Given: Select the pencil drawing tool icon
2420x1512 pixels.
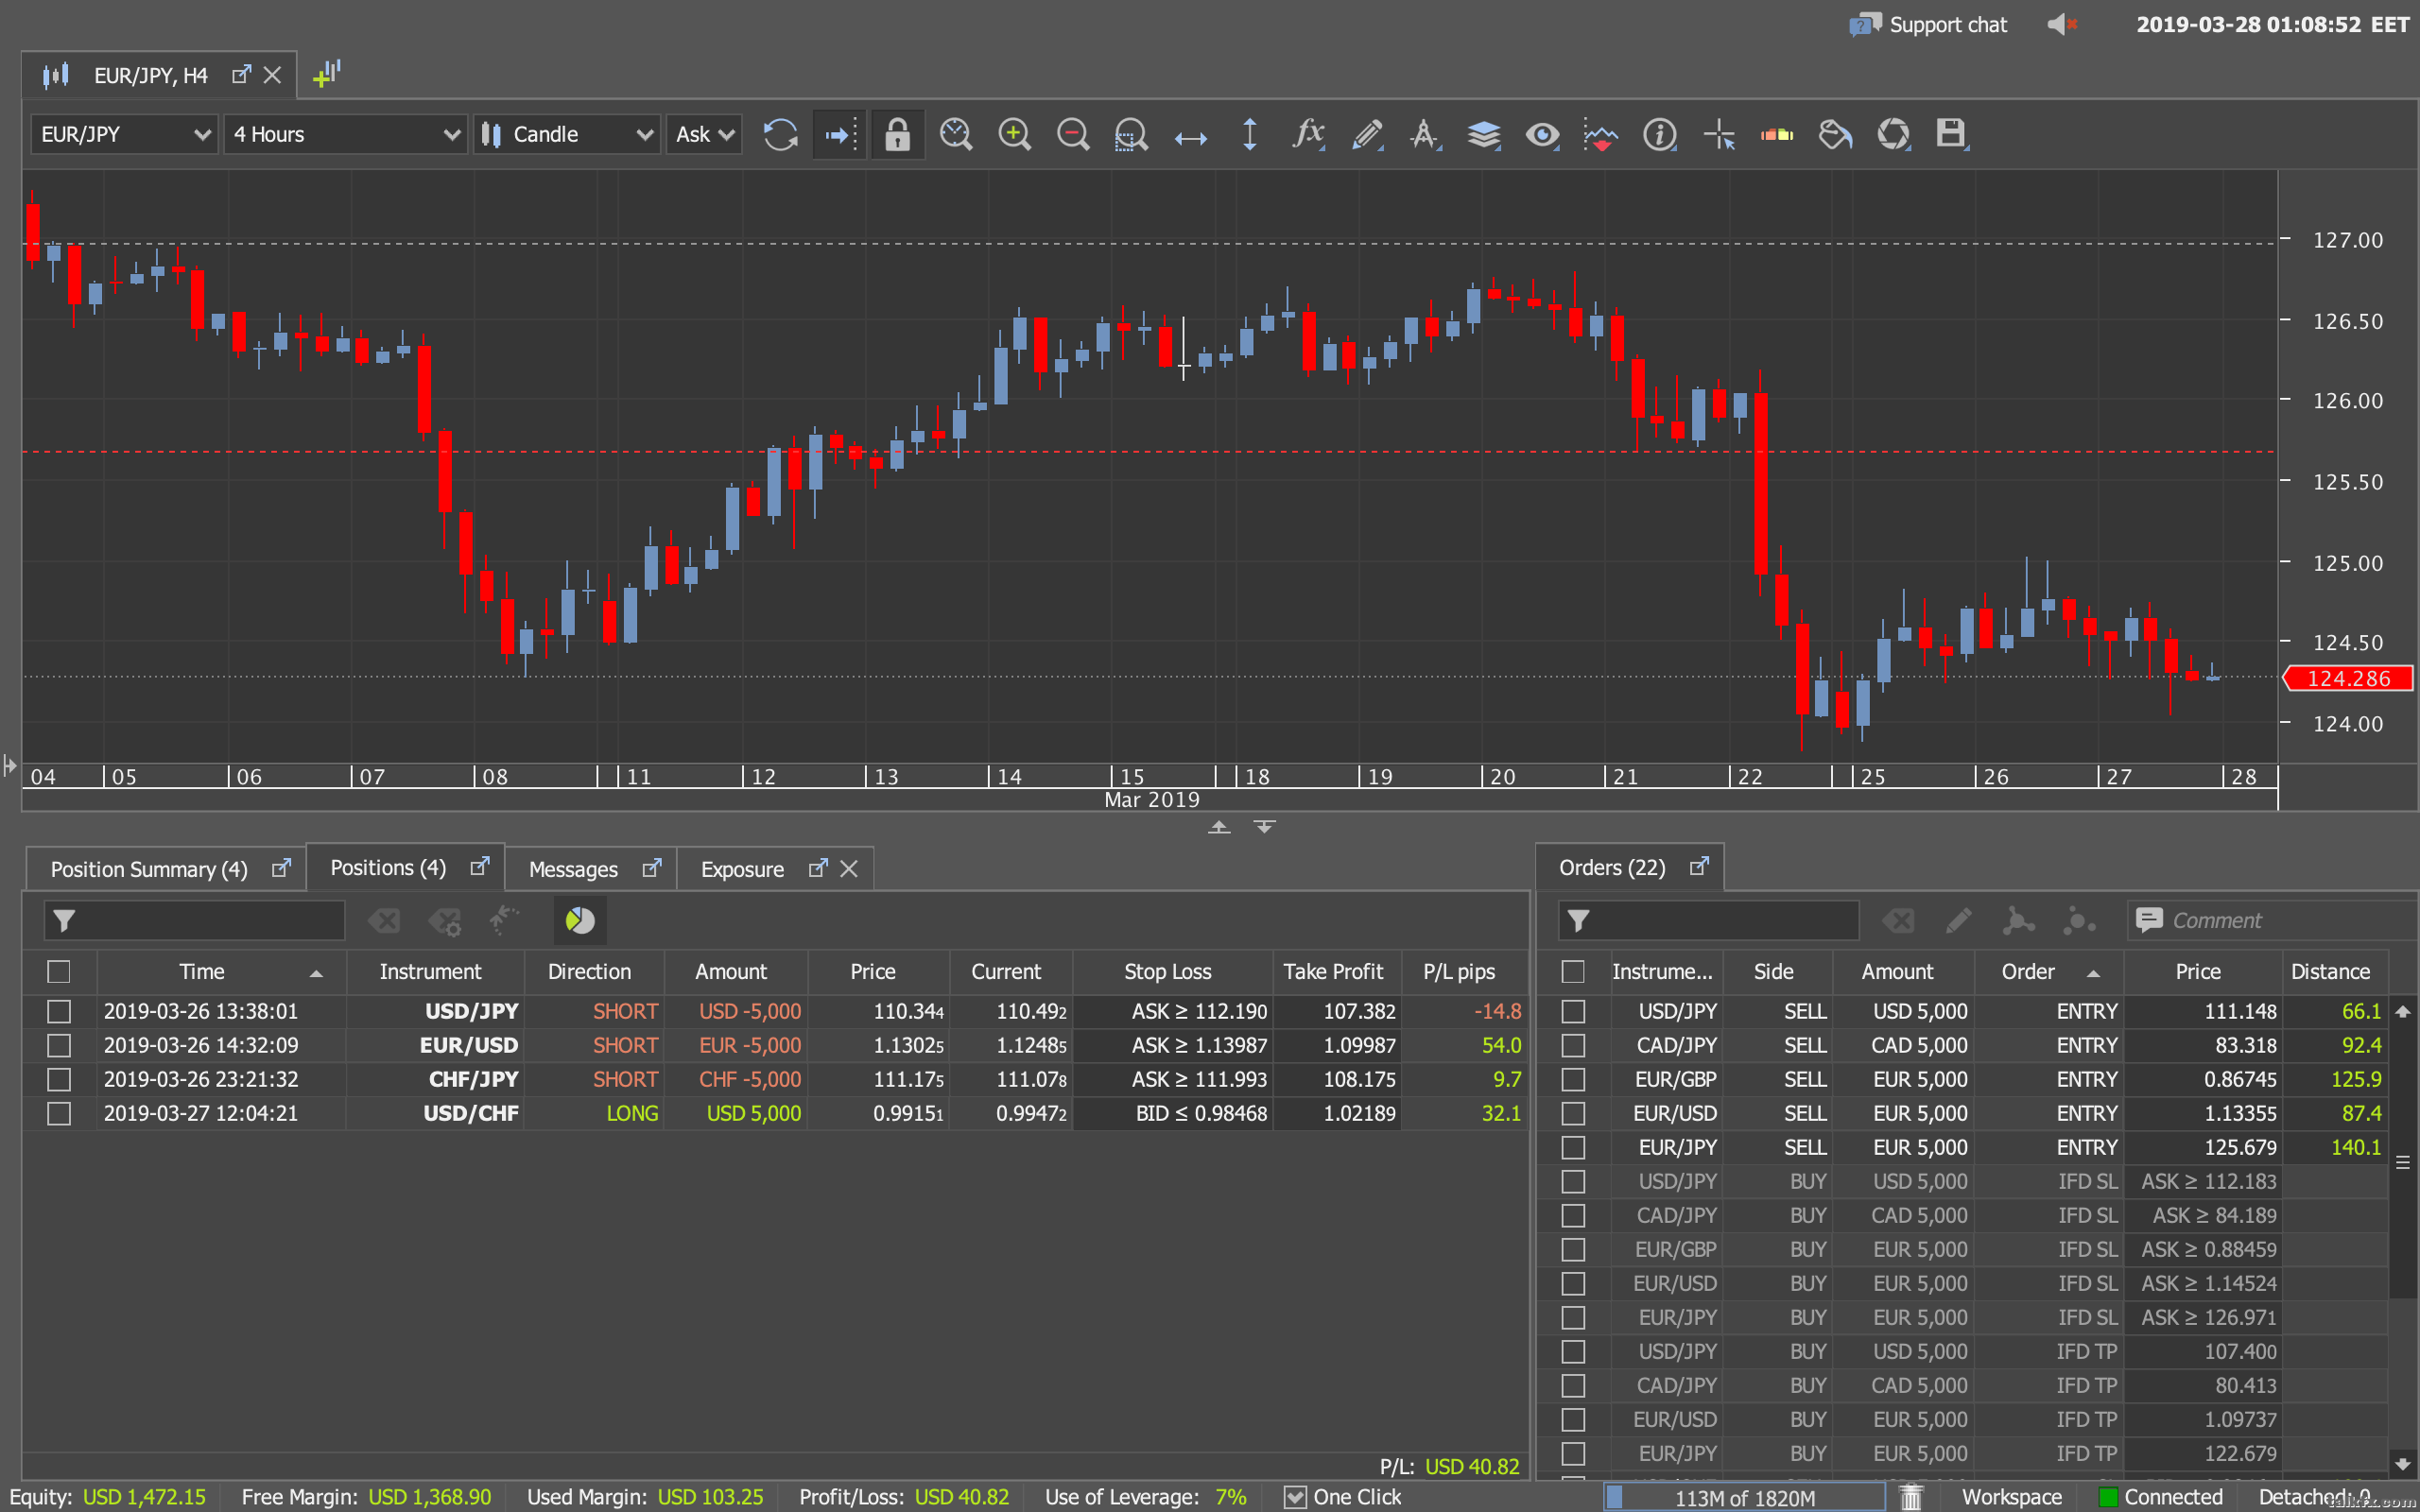Looking at the screenshot, I should pos(1367,134).
